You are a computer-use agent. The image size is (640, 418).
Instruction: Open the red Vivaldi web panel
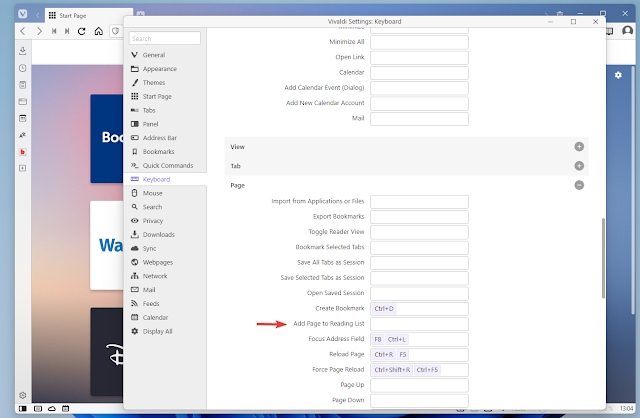23,152
